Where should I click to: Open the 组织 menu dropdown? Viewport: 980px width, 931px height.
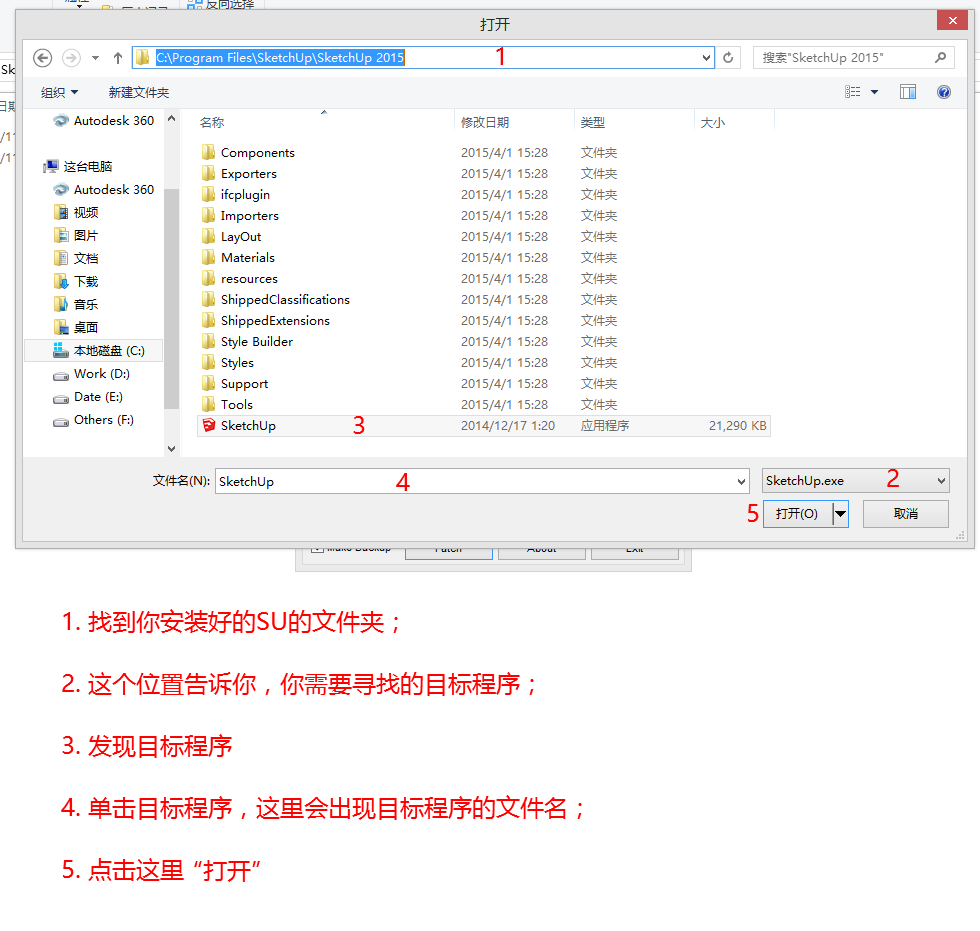pyautogui.click(x=60, y=92)
